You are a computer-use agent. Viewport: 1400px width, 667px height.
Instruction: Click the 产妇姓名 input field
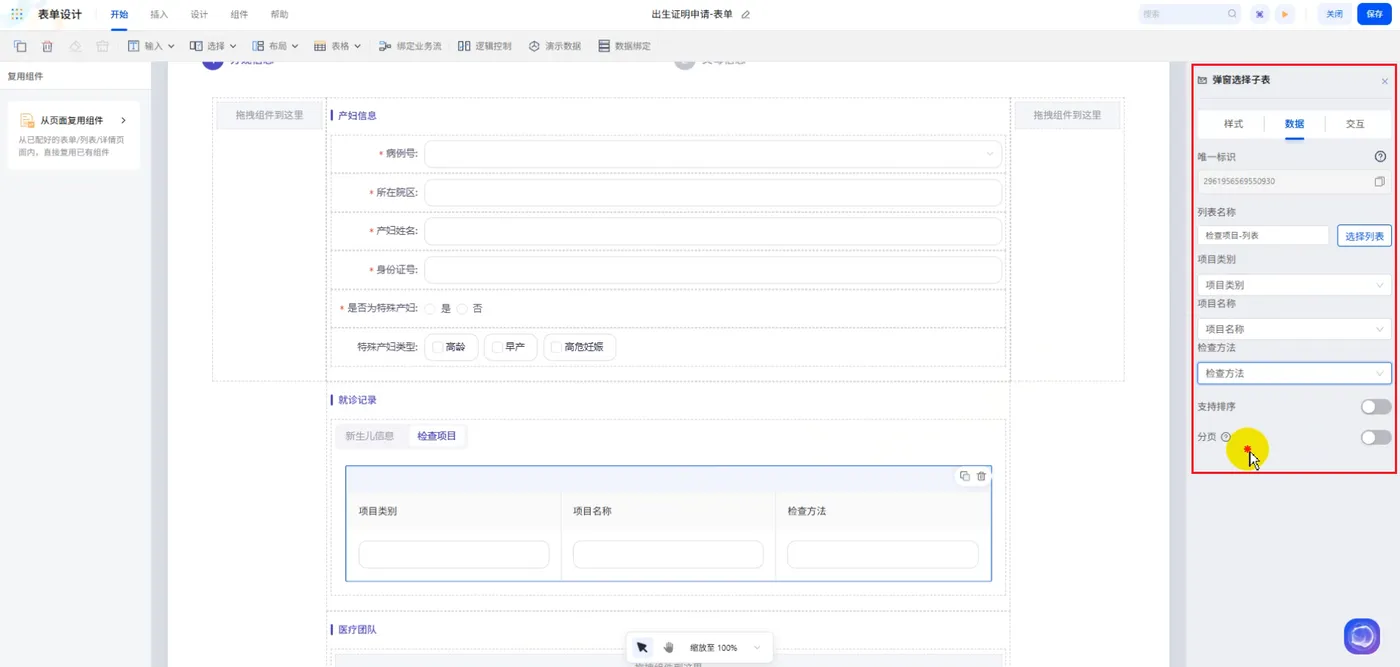tap(713, 232)
